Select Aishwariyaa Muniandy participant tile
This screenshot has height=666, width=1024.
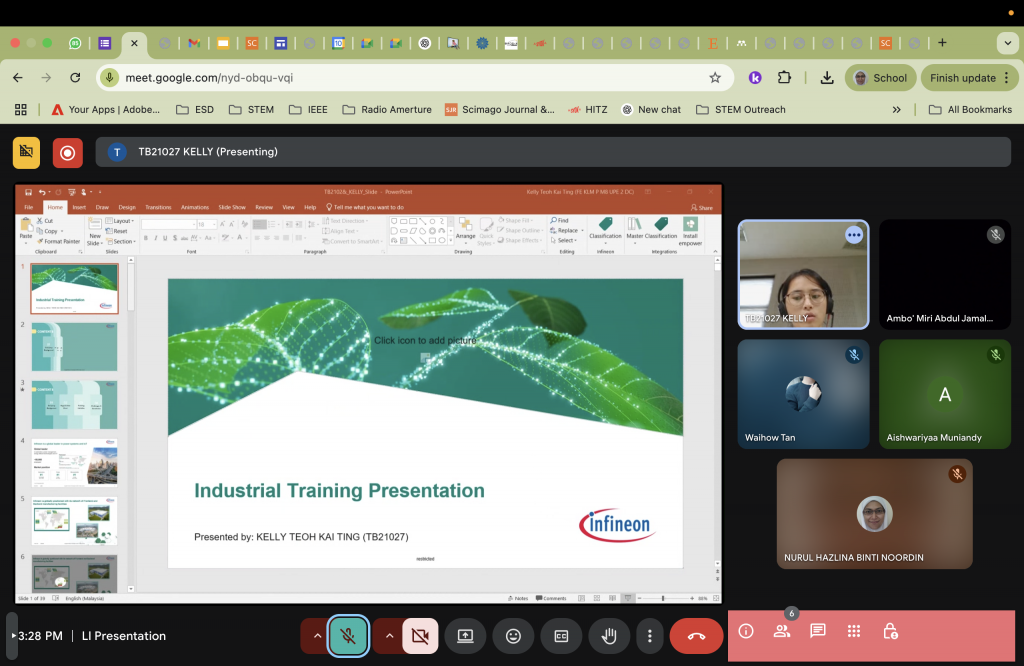(944, 394)
